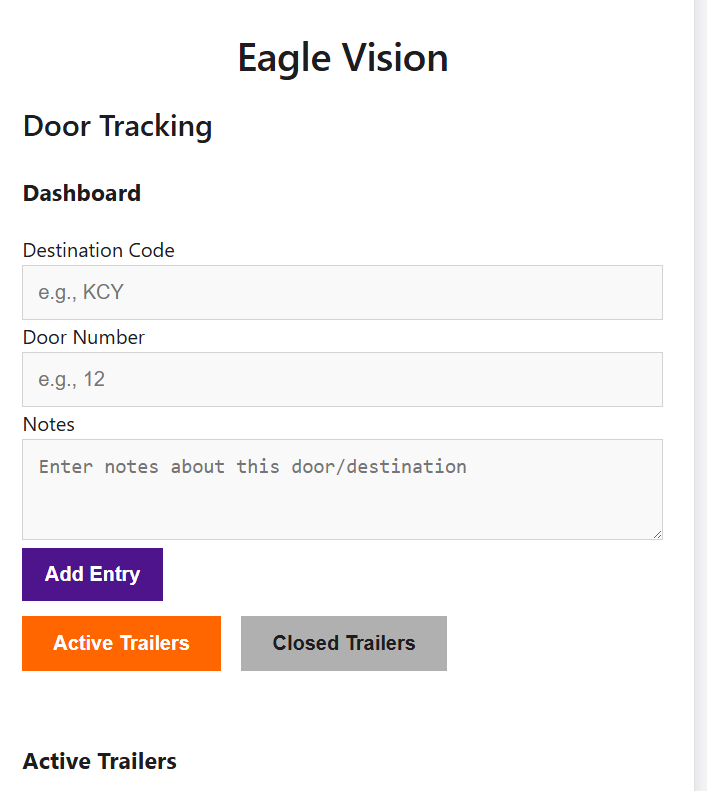The height and width of the screenshot is (791, 707).
Task: Switch to the Active Trailers tab
Action: click(122, 643)
